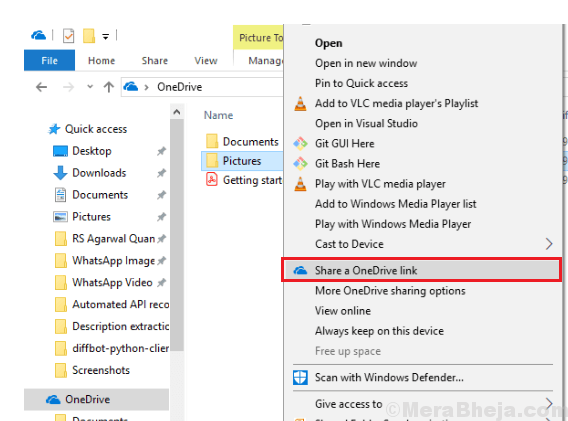Choose Pin to Quick access
568x421 pixels.
(x=361, y=83)
